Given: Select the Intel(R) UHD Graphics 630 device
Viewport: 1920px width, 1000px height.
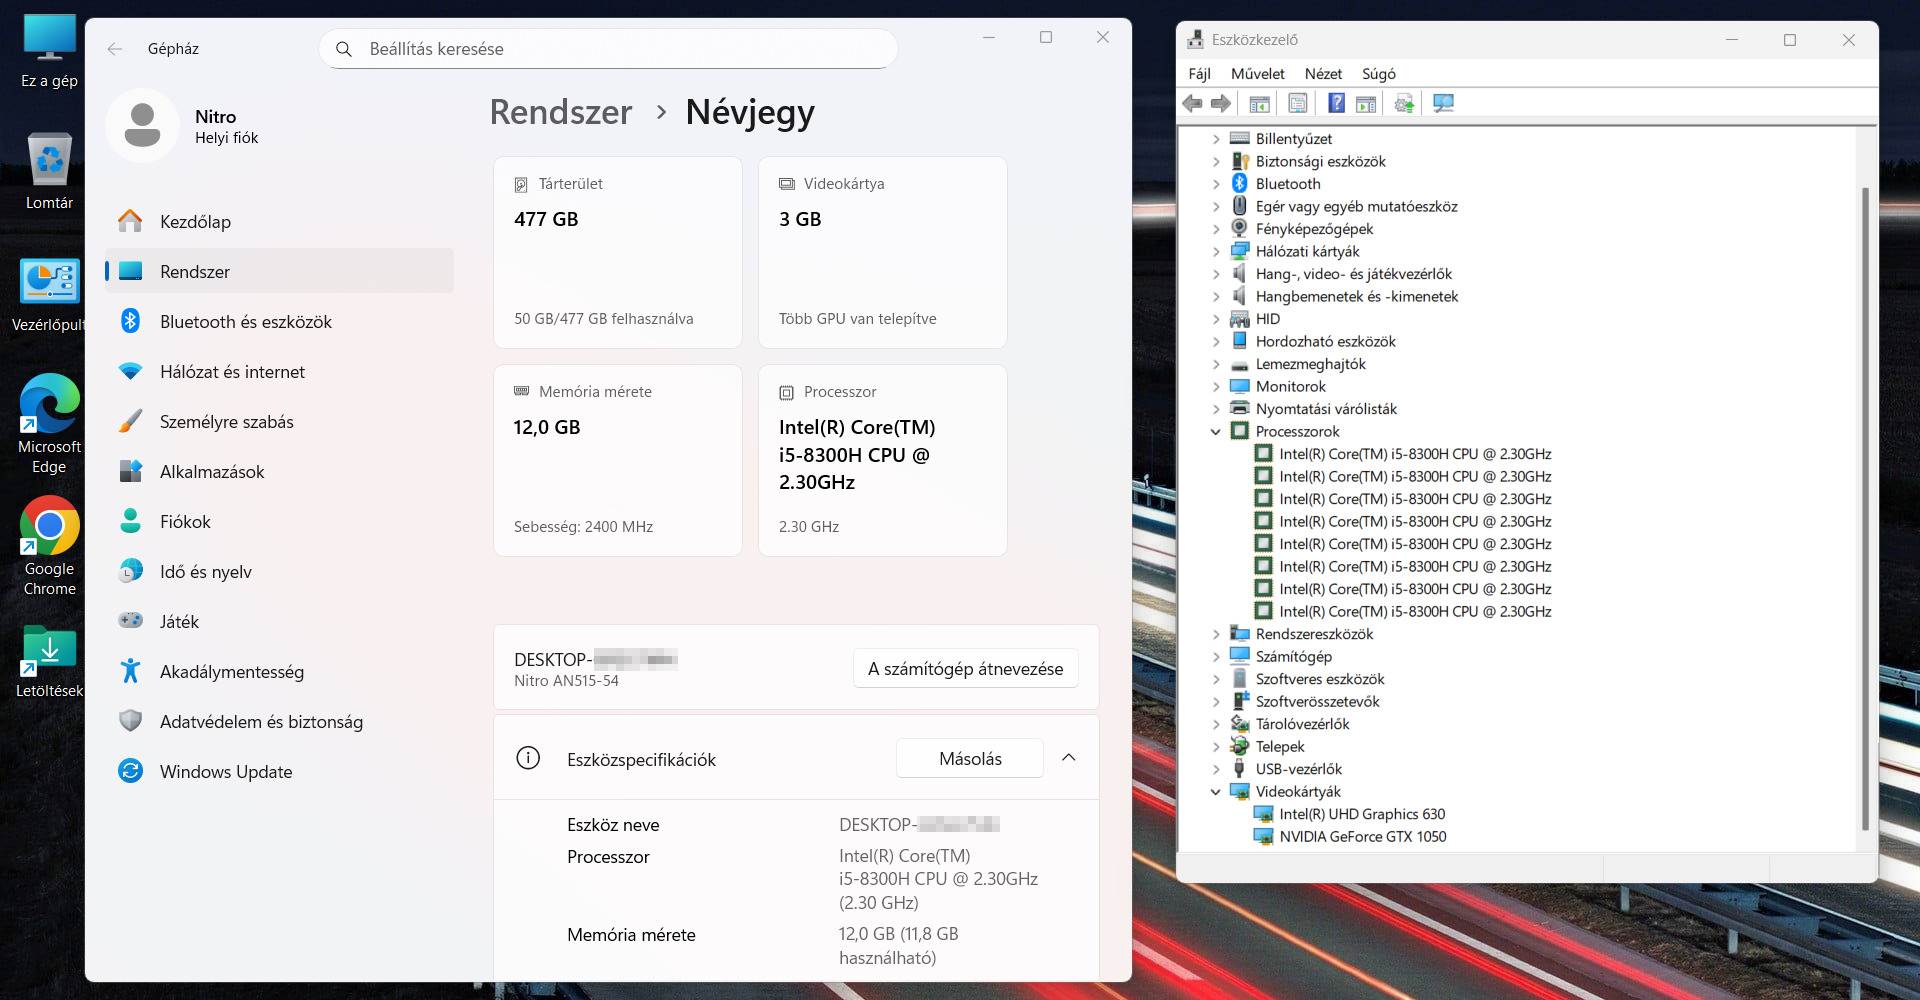Looking at the screenshot, I should (1362, 814).
